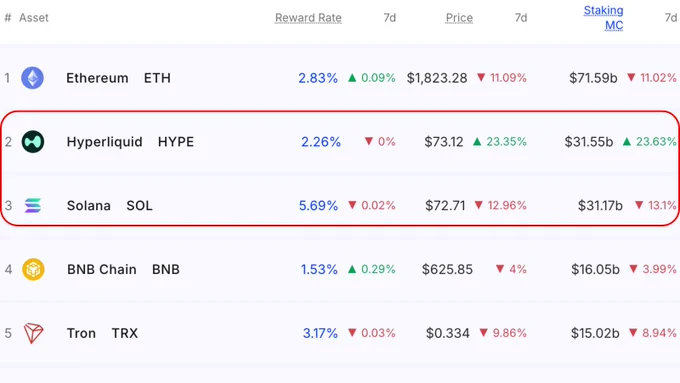Click the ETH ticker symbol

157,78
